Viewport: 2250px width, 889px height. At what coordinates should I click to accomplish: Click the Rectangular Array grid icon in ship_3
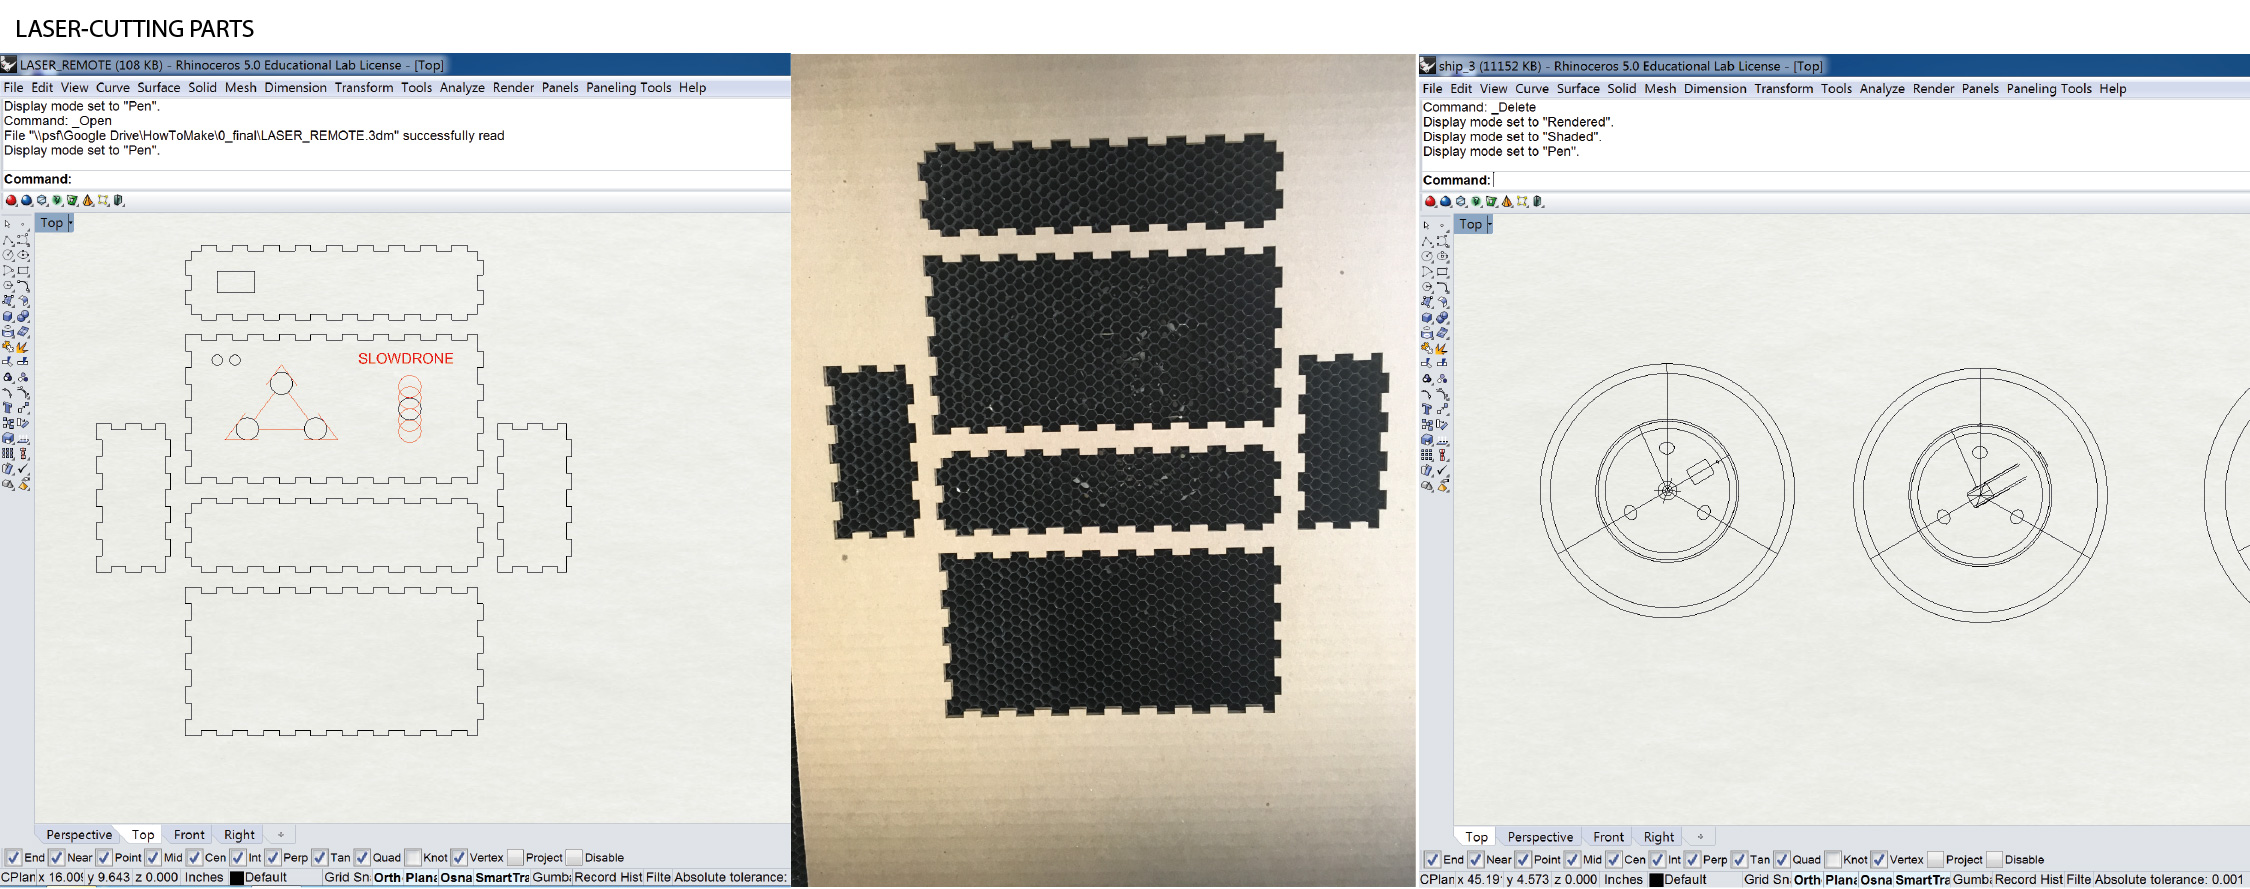(1427, 454)
